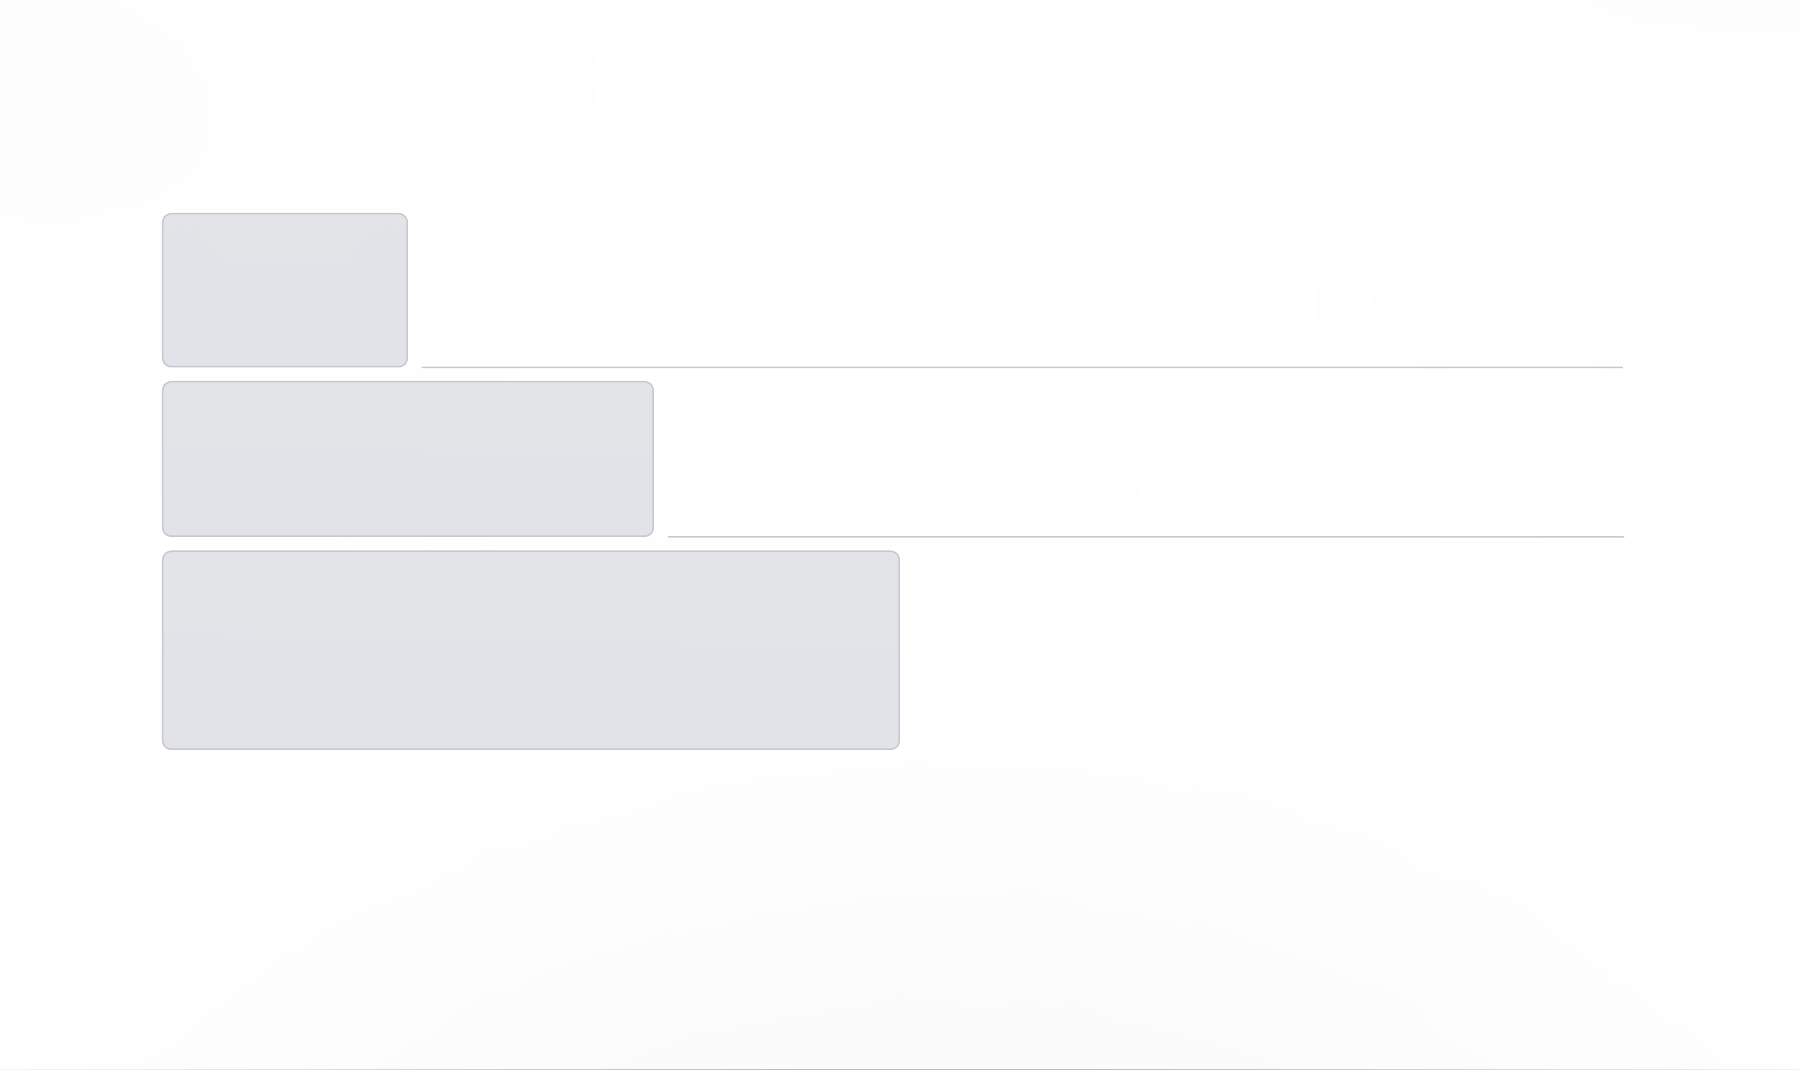Screen dimensions: 1800x1070
Task: Select the middle gray skeleton card
Action: [x=408, y=459]
